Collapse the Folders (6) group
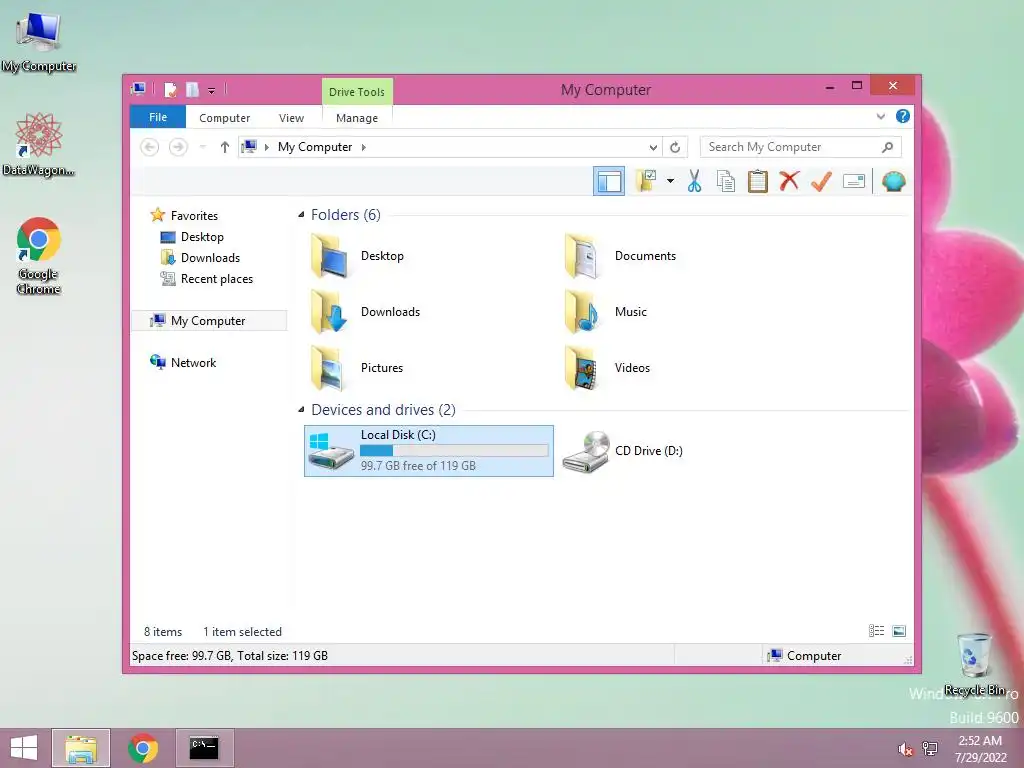Screen dimensions: 1024x768 coord(301,215)
